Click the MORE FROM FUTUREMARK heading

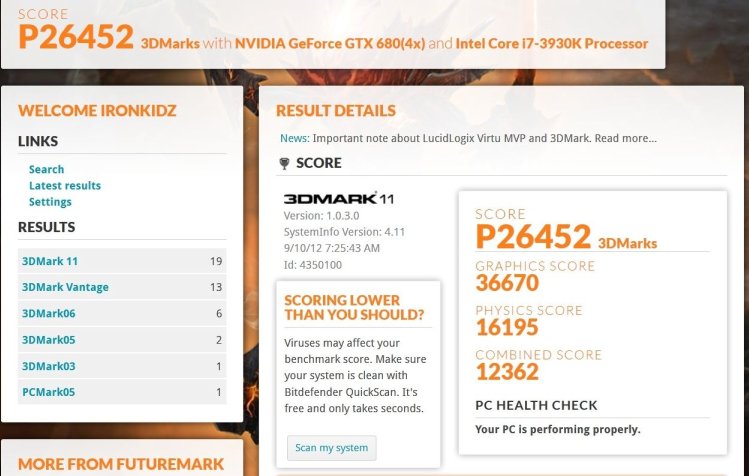click(x=121, y=464)
